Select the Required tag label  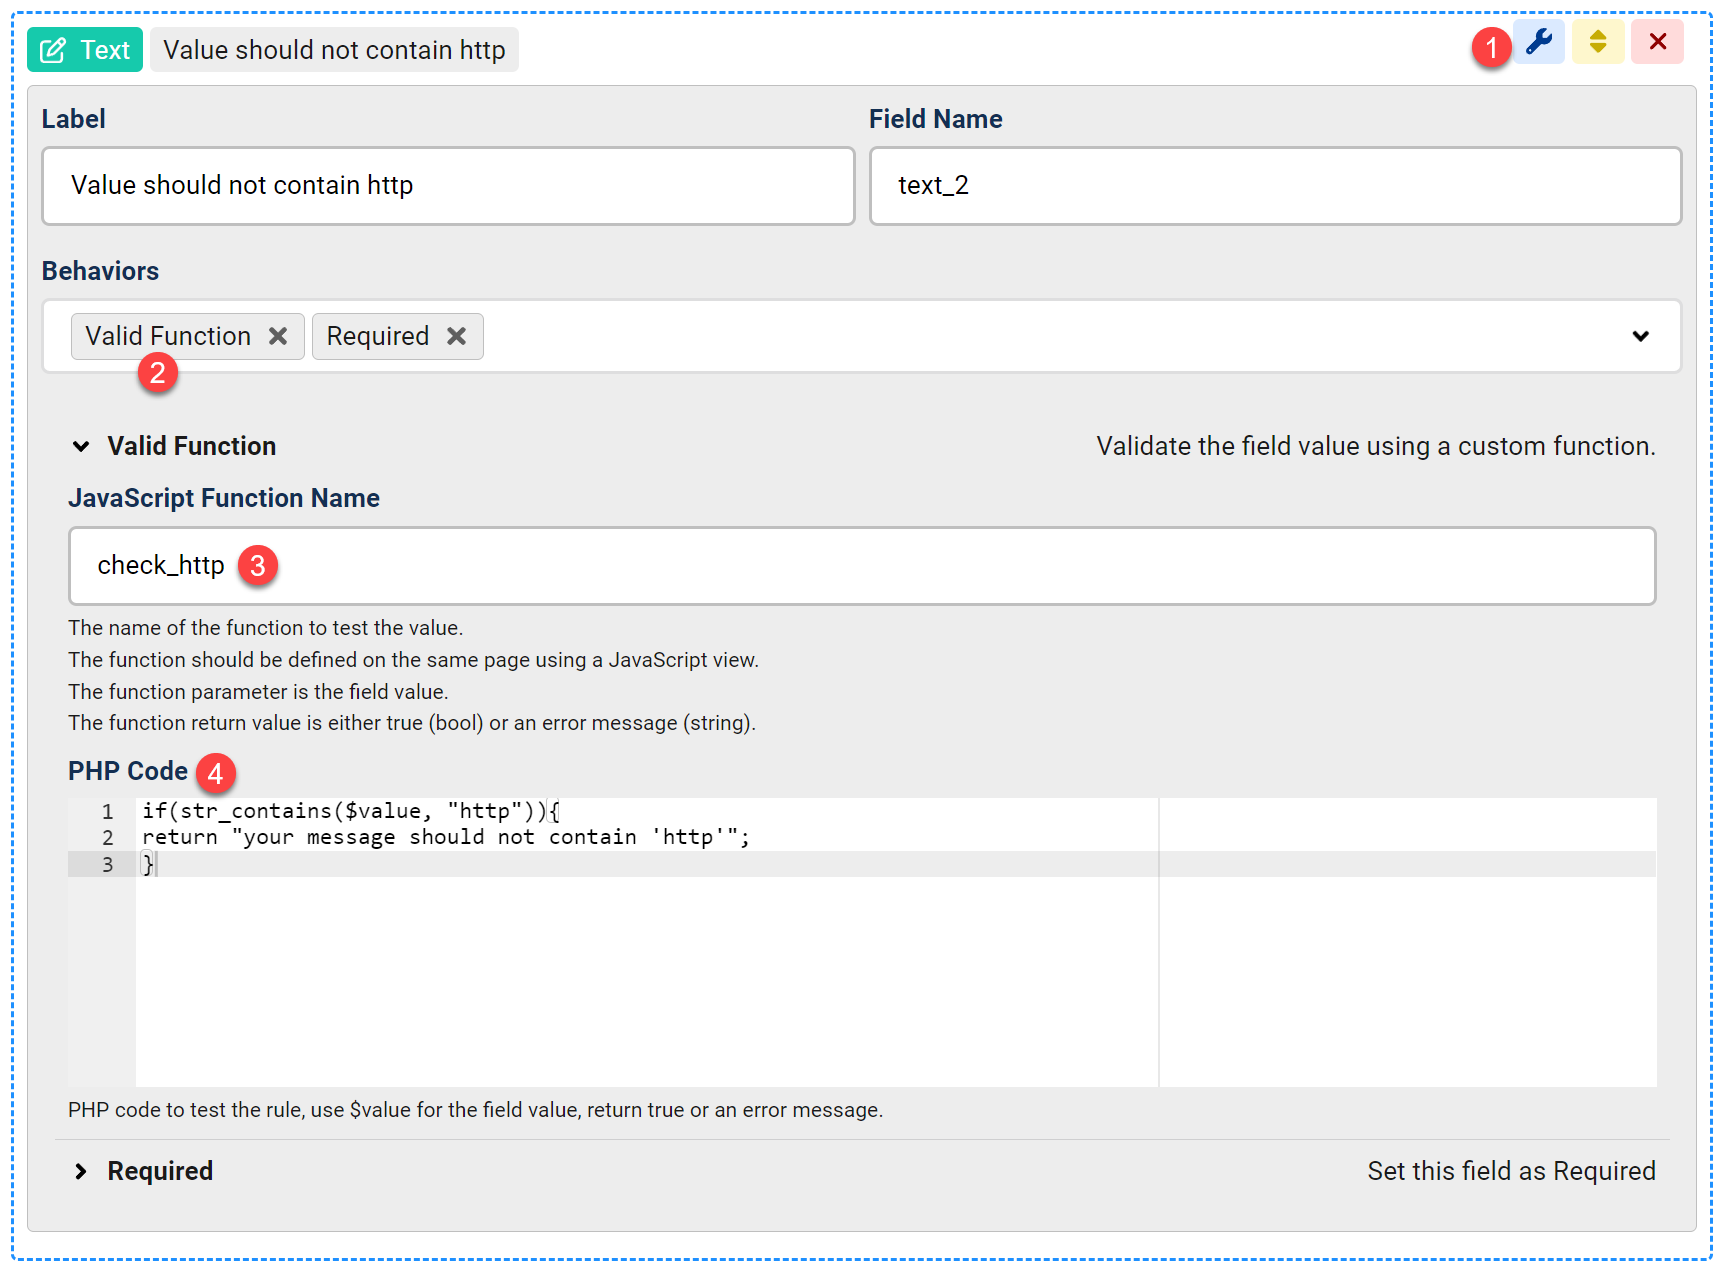[x=377, y=336]
